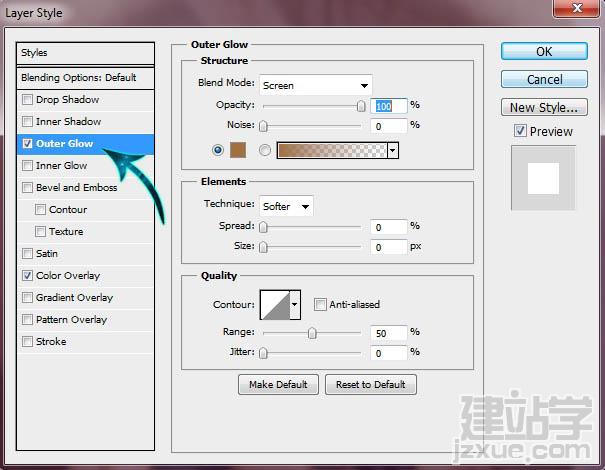Toggle the Anti-aliased checkbox
The width and height of the screenshot is (605, 470).
(320, 304)
